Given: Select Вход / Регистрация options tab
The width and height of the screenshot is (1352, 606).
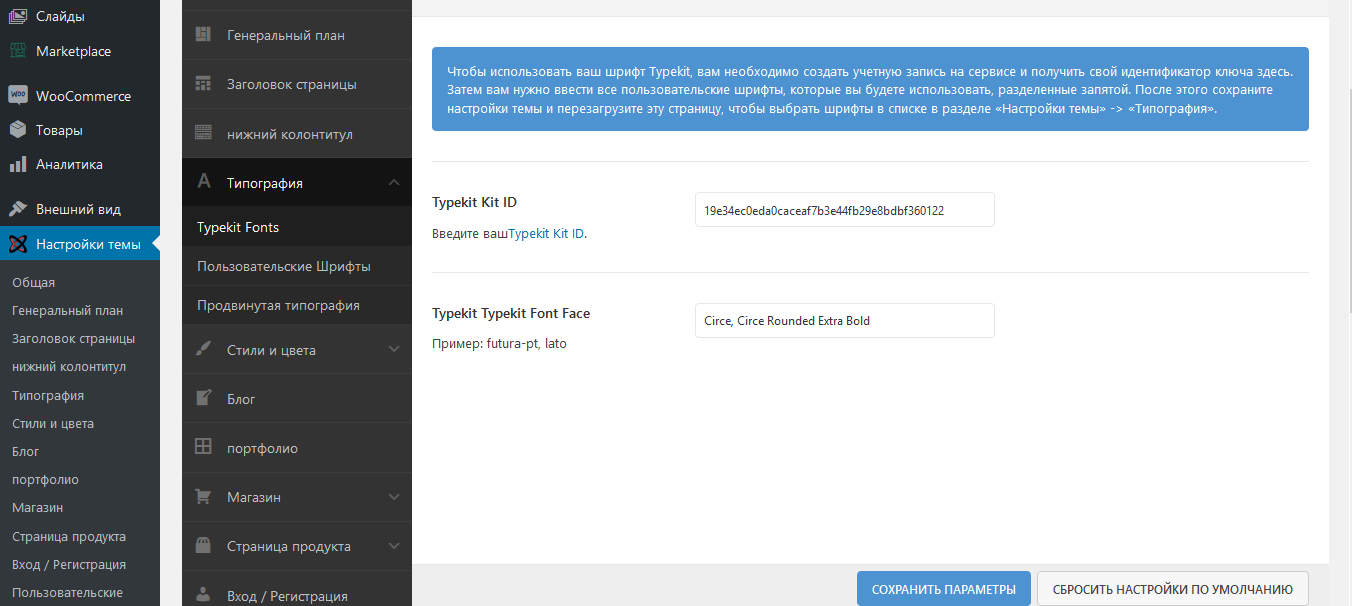Looking at the screenshot, I should point(297,590).
